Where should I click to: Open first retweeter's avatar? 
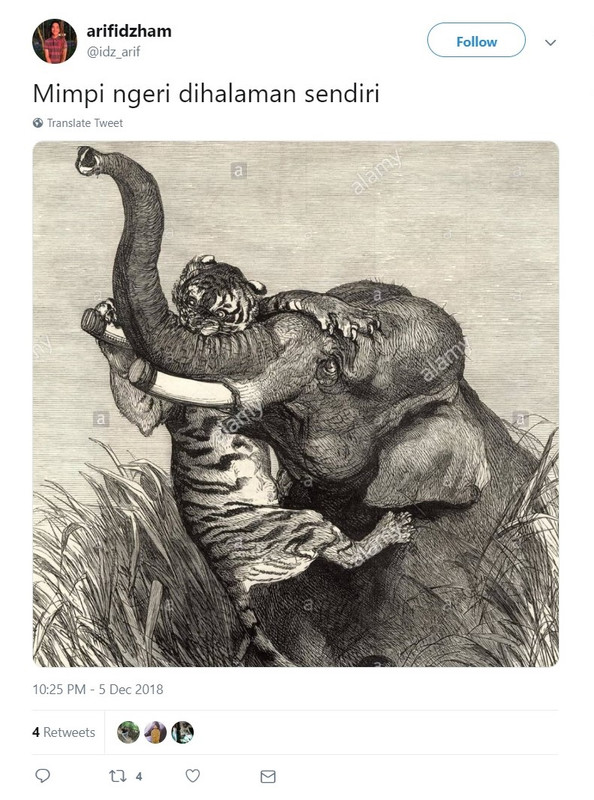tap(128, 732)
